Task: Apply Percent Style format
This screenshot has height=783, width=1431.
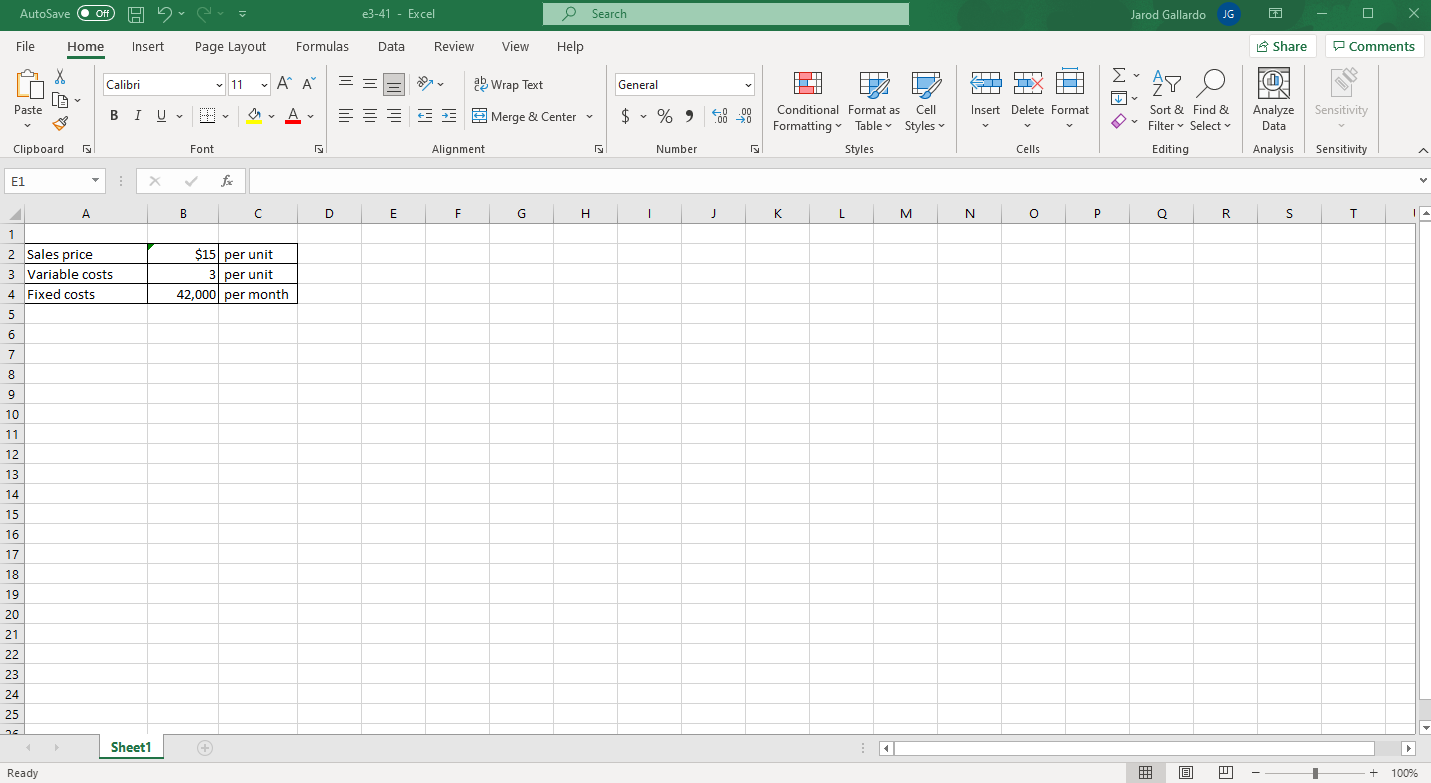Action: (x=665, y=117)
